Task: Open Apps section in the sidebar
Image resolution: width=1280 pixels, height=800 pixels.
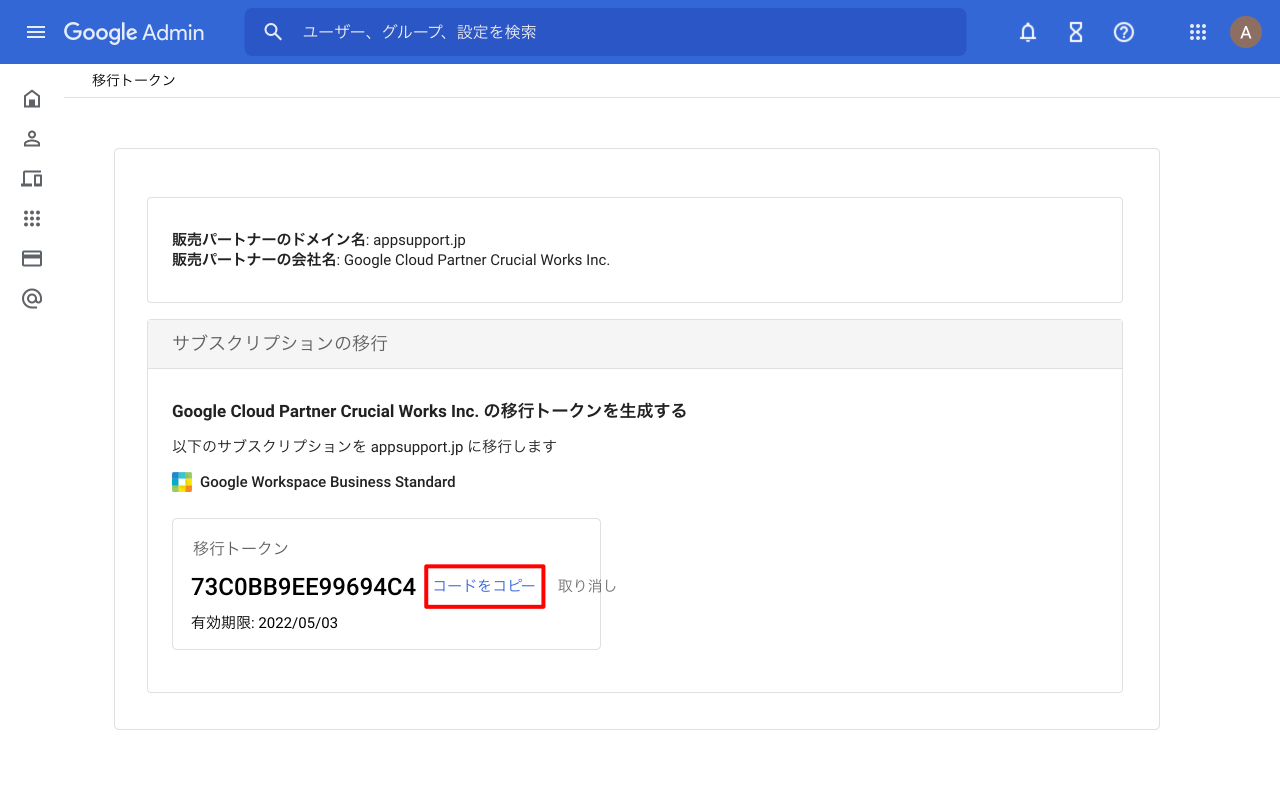Action: (32, 219)
